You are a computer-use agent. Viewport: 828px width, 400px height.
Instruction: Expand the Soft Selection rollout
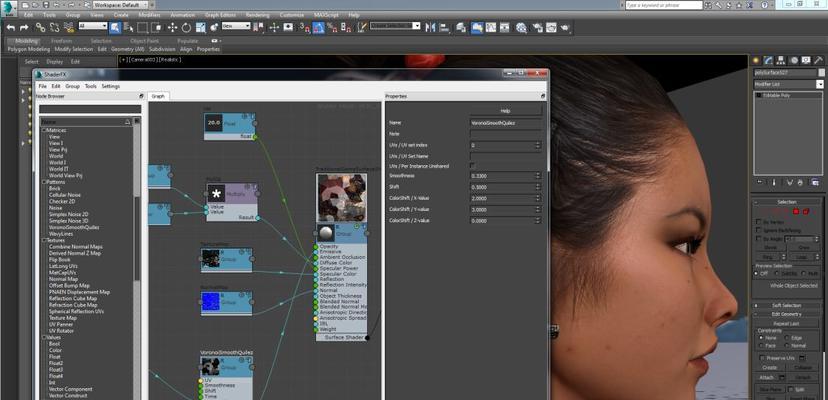[x=786, y=305]
